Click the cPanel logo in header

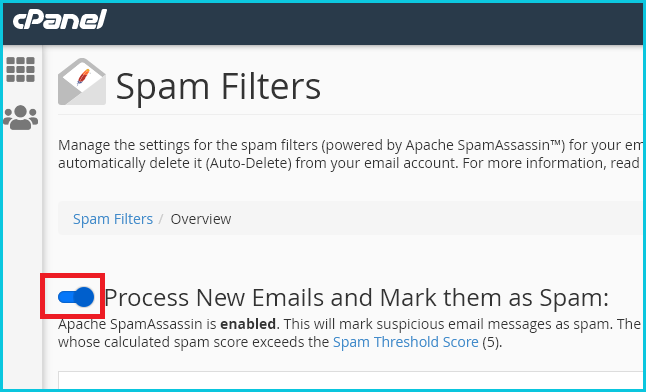click(x=60, y=20)
